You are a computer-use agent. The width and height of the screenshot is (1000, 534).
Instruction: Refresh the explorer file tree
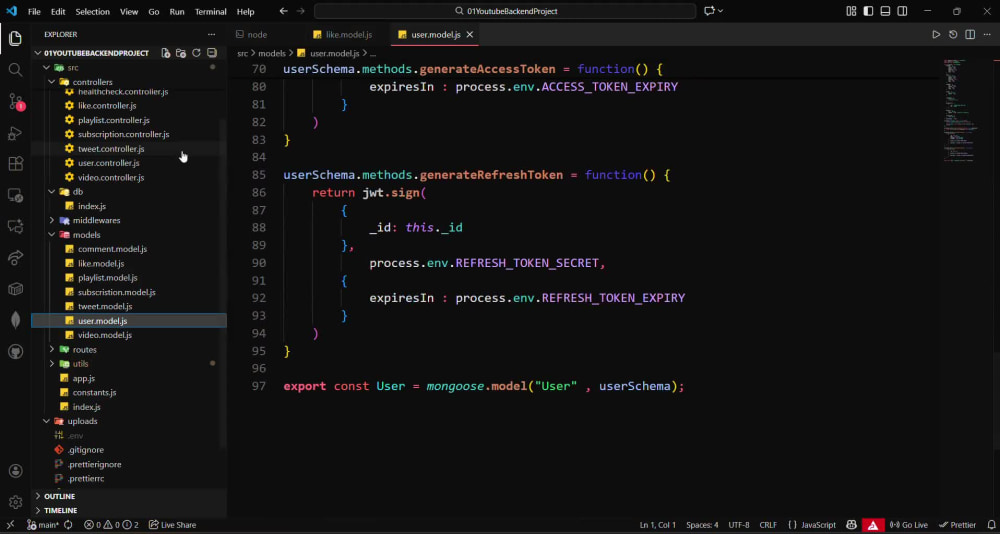(196, 53)
